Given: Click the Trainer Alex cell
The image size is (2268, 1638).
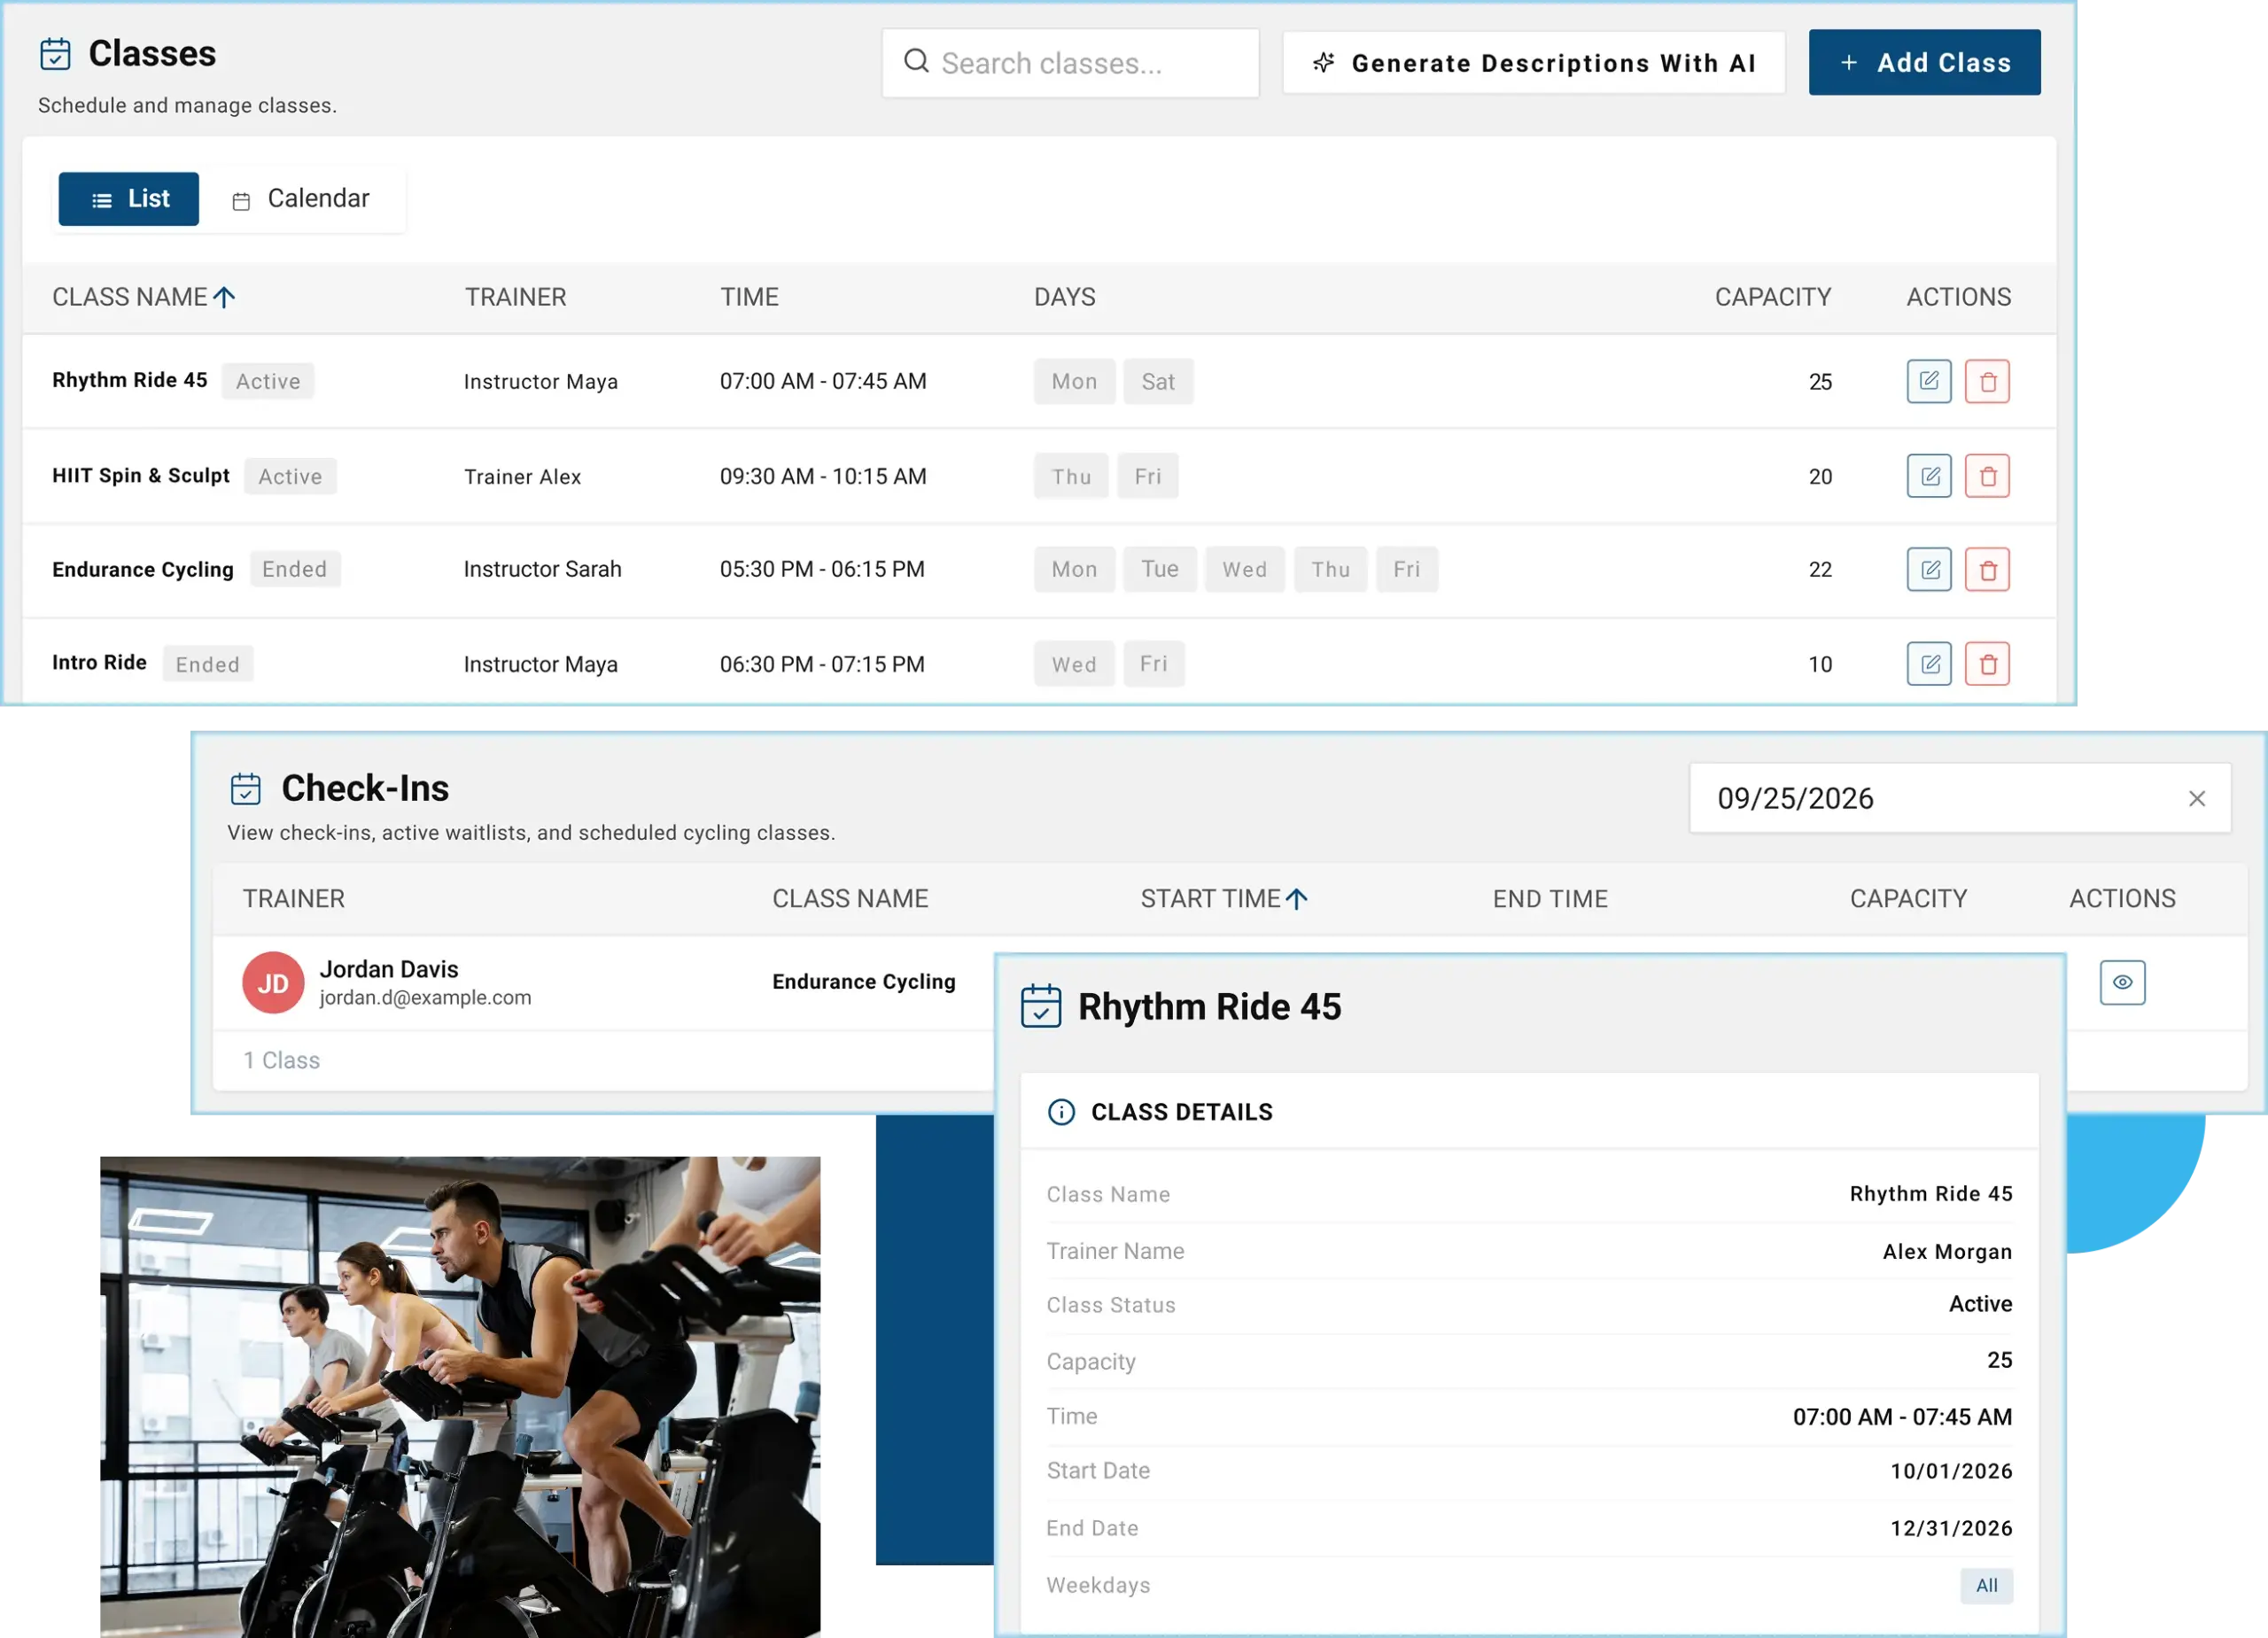Looking at the screenshot, I should point(522,477).
